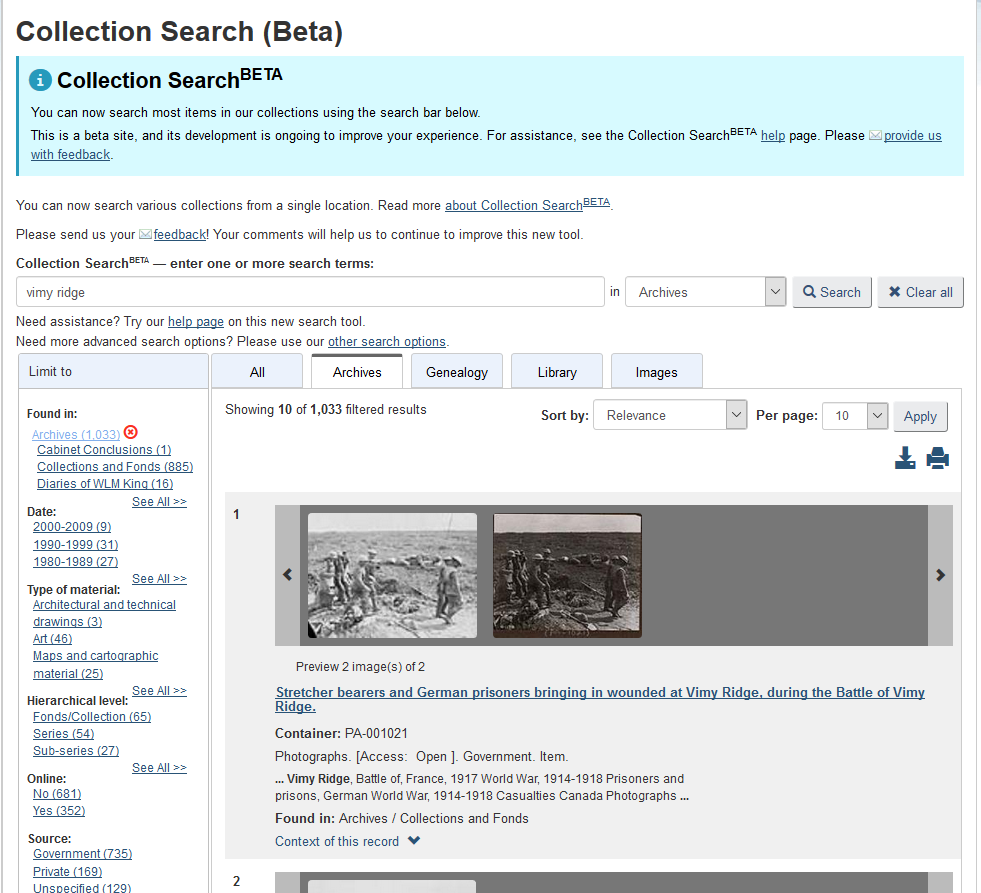
Task: Switch to the Genealogy tab
Action: [457, 372]
